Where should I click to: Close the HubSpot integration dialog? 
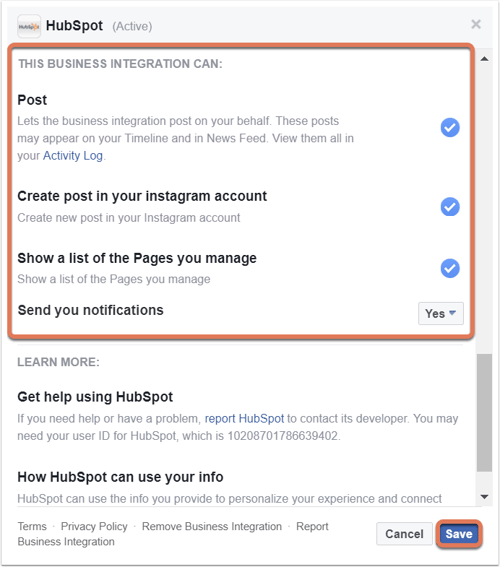[476, 24]
